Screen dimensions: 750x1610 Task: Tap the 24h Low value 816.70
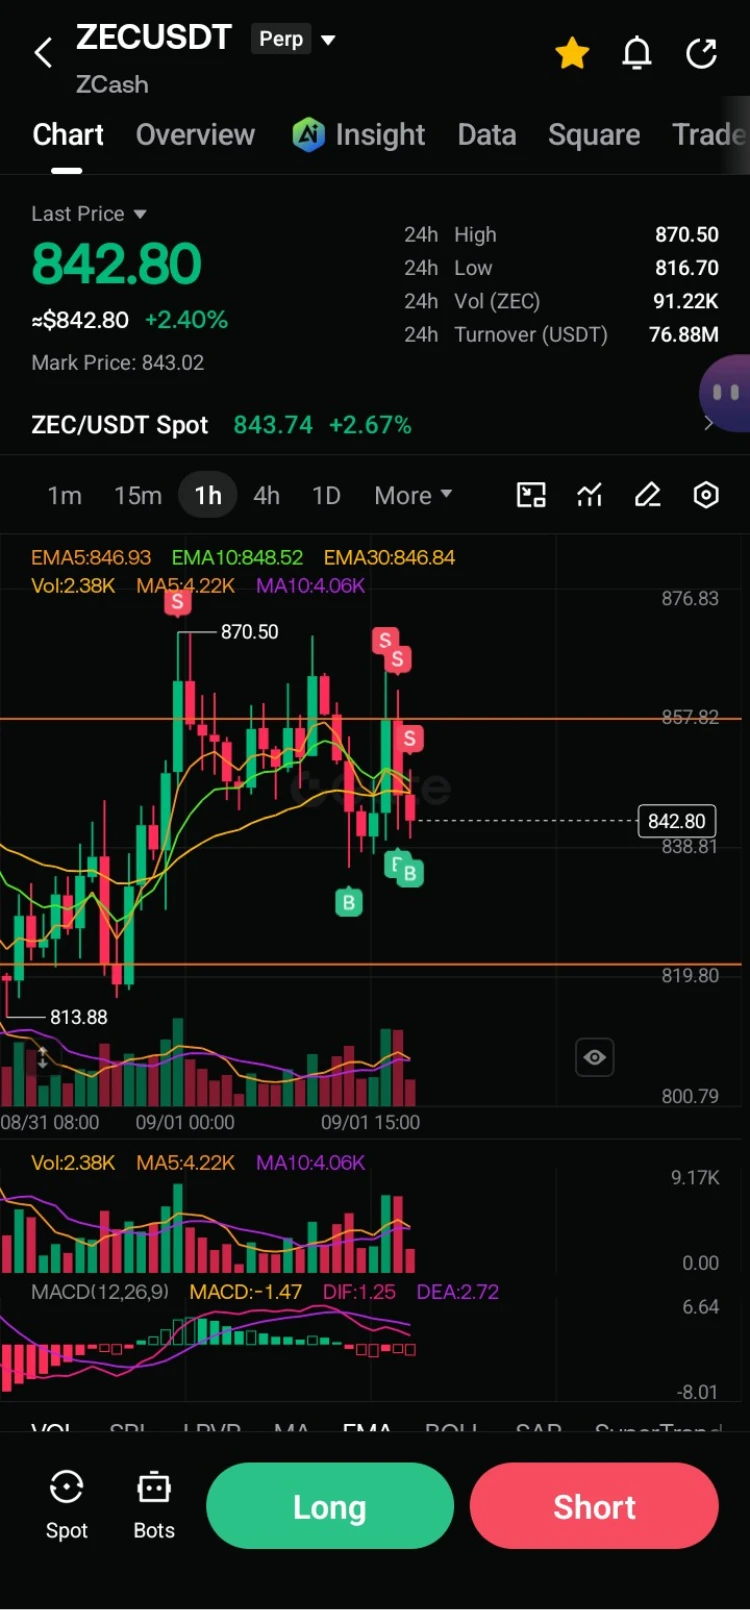[x=686, y=268]
